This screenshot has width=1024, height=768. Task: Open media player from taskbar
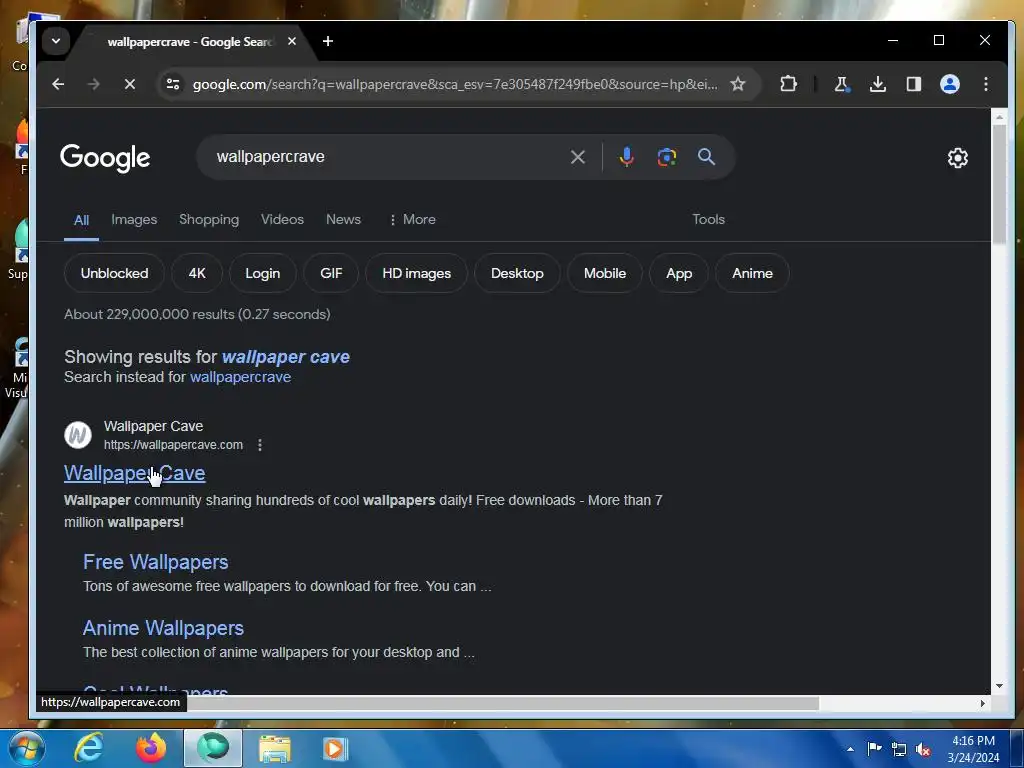[335, 748]
